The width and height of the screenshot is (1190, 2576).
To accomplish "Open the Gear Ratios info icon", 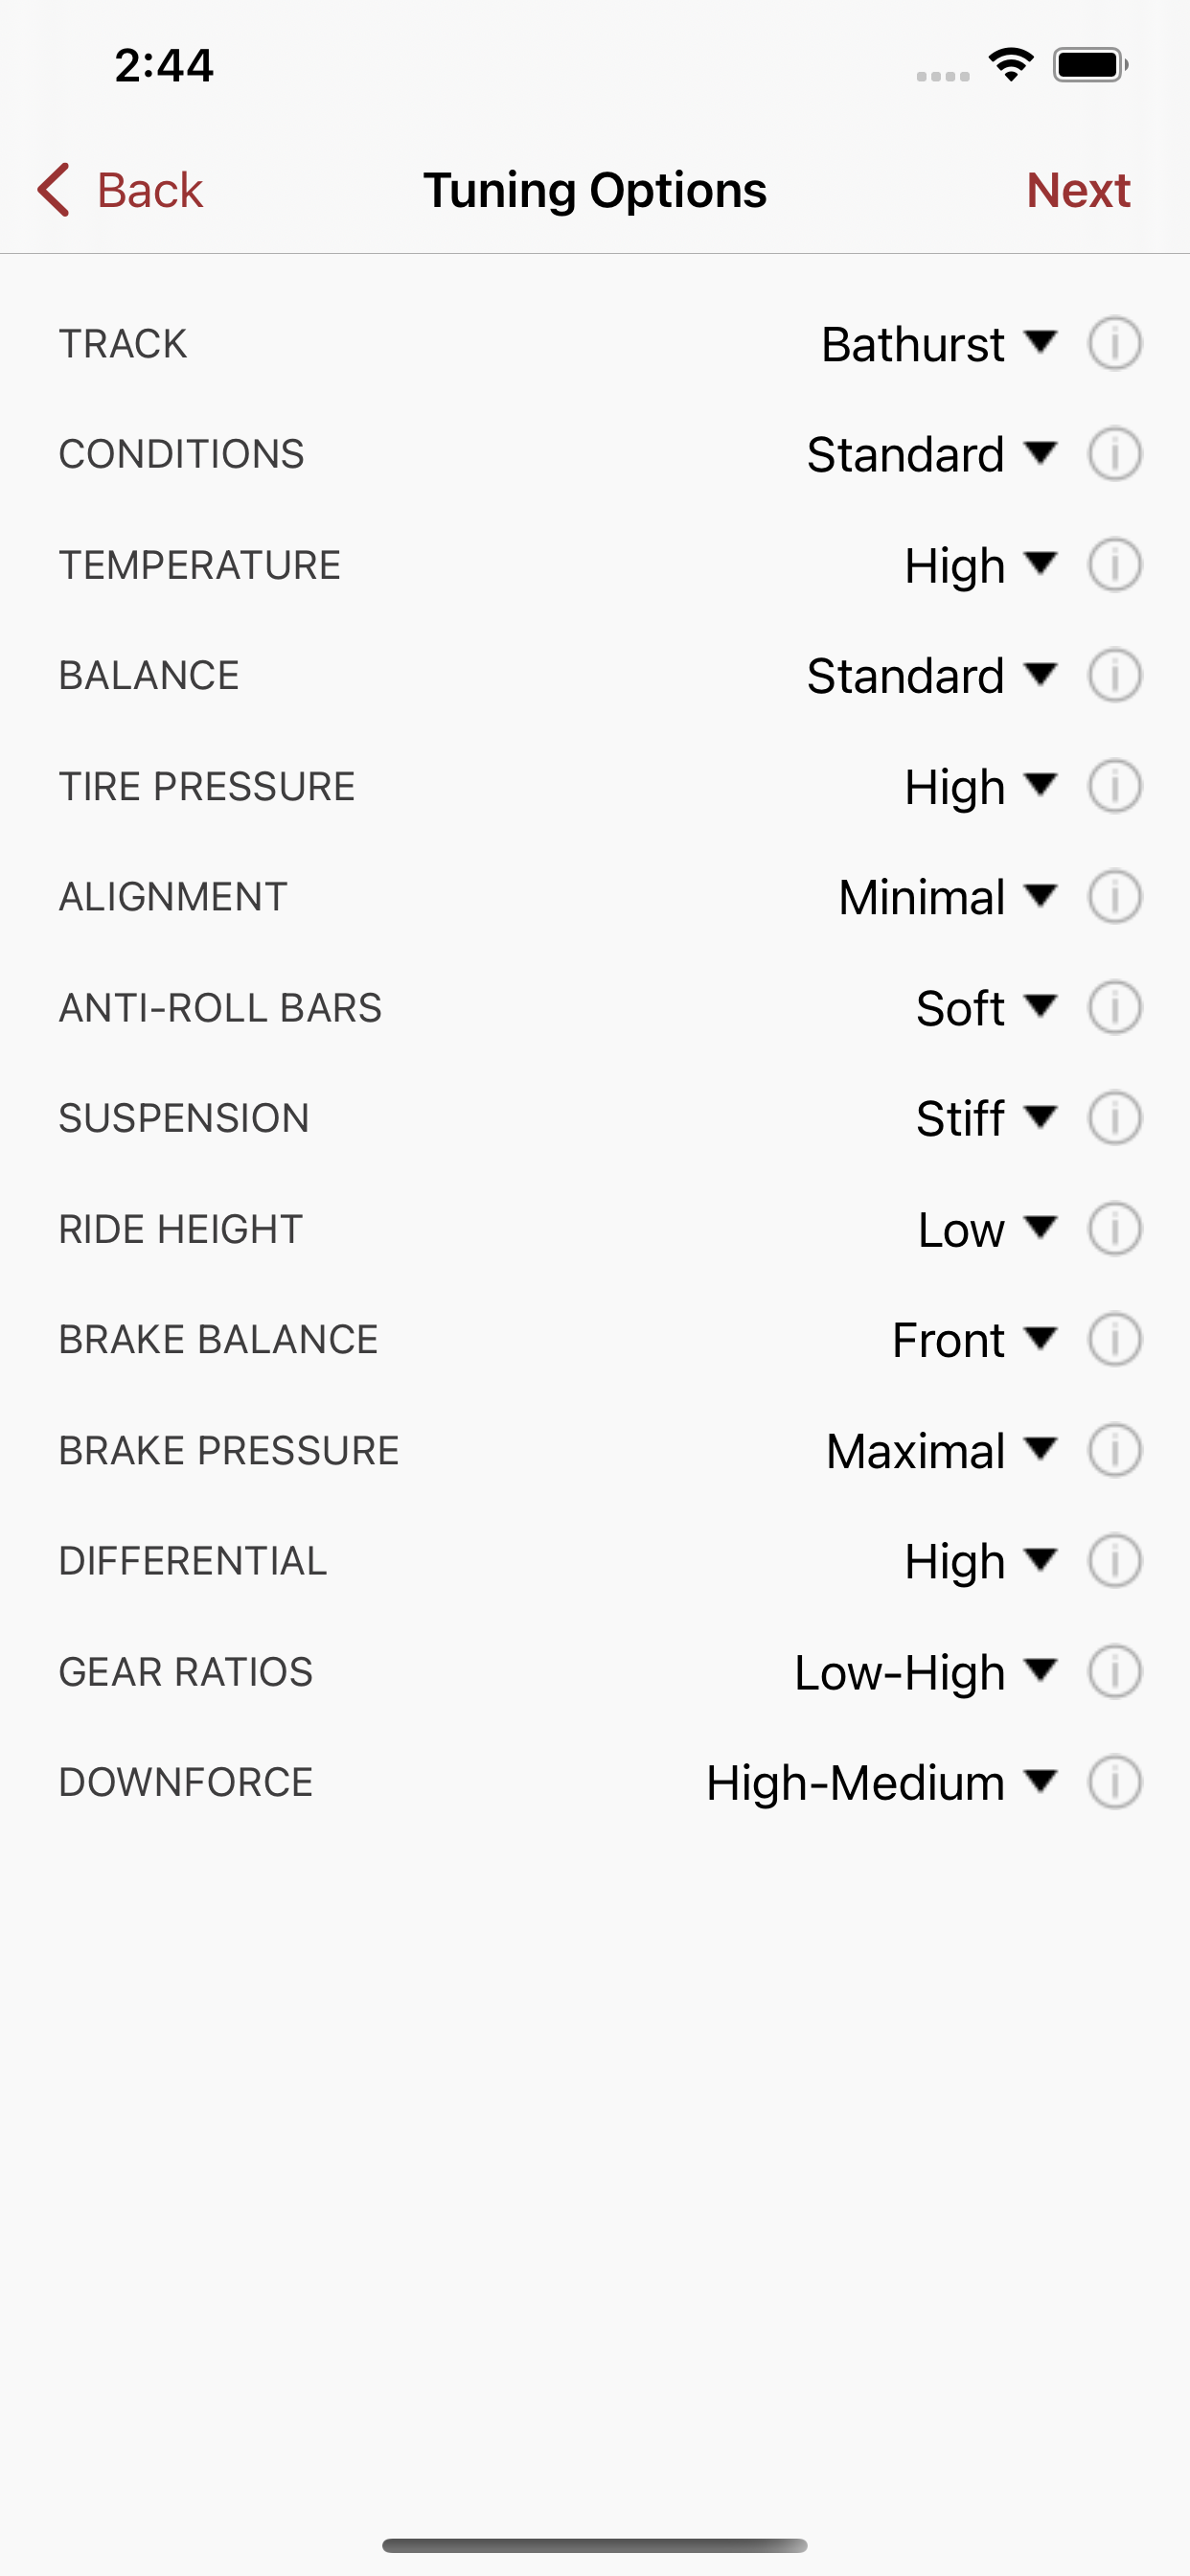I will [x=1114, y=1672].
